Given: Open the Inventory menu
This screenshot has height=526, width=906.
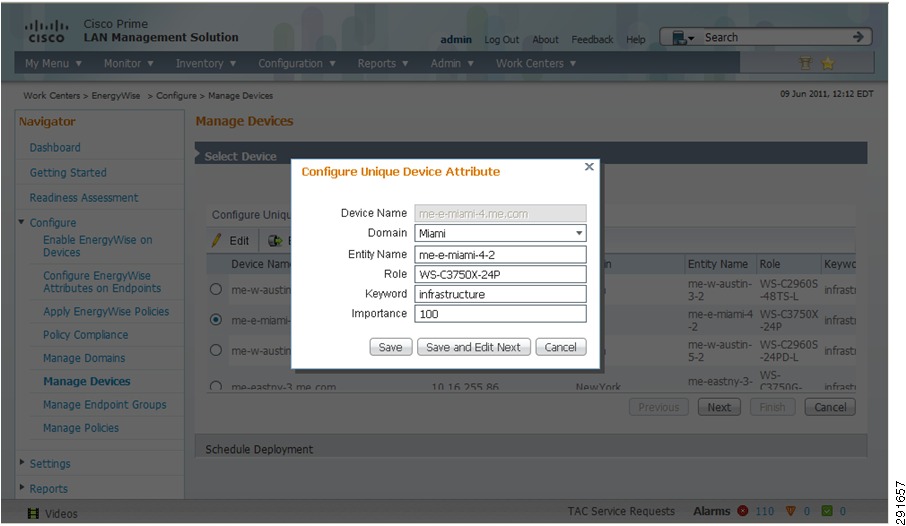Looking at the screenshot, I should pyautogui.click(x=206, y=63).
